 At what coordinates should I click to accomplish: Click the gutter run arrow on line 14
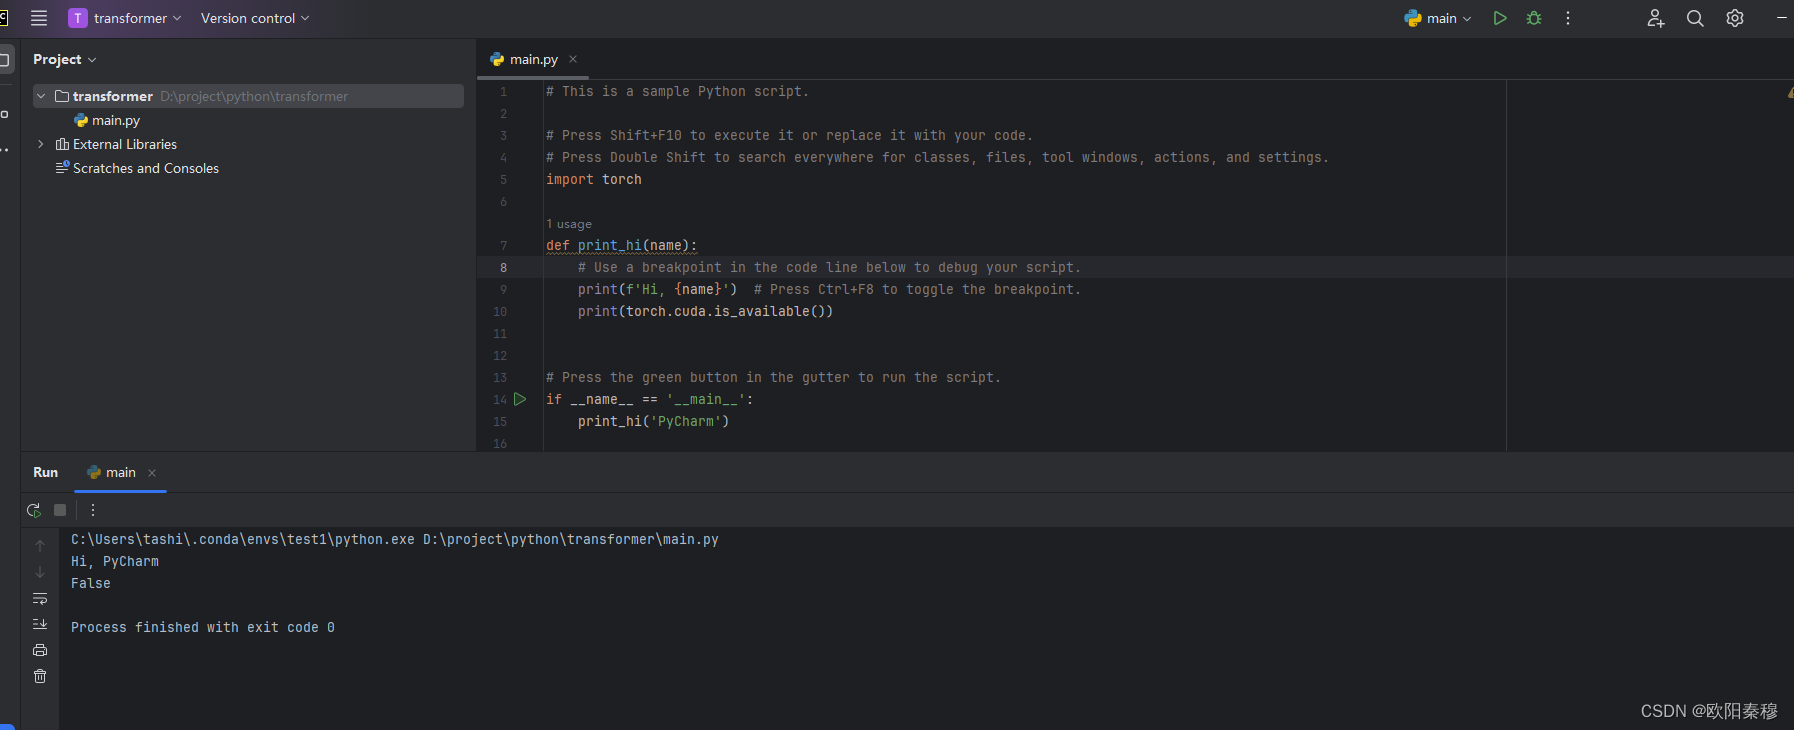[x=520, y=399]
